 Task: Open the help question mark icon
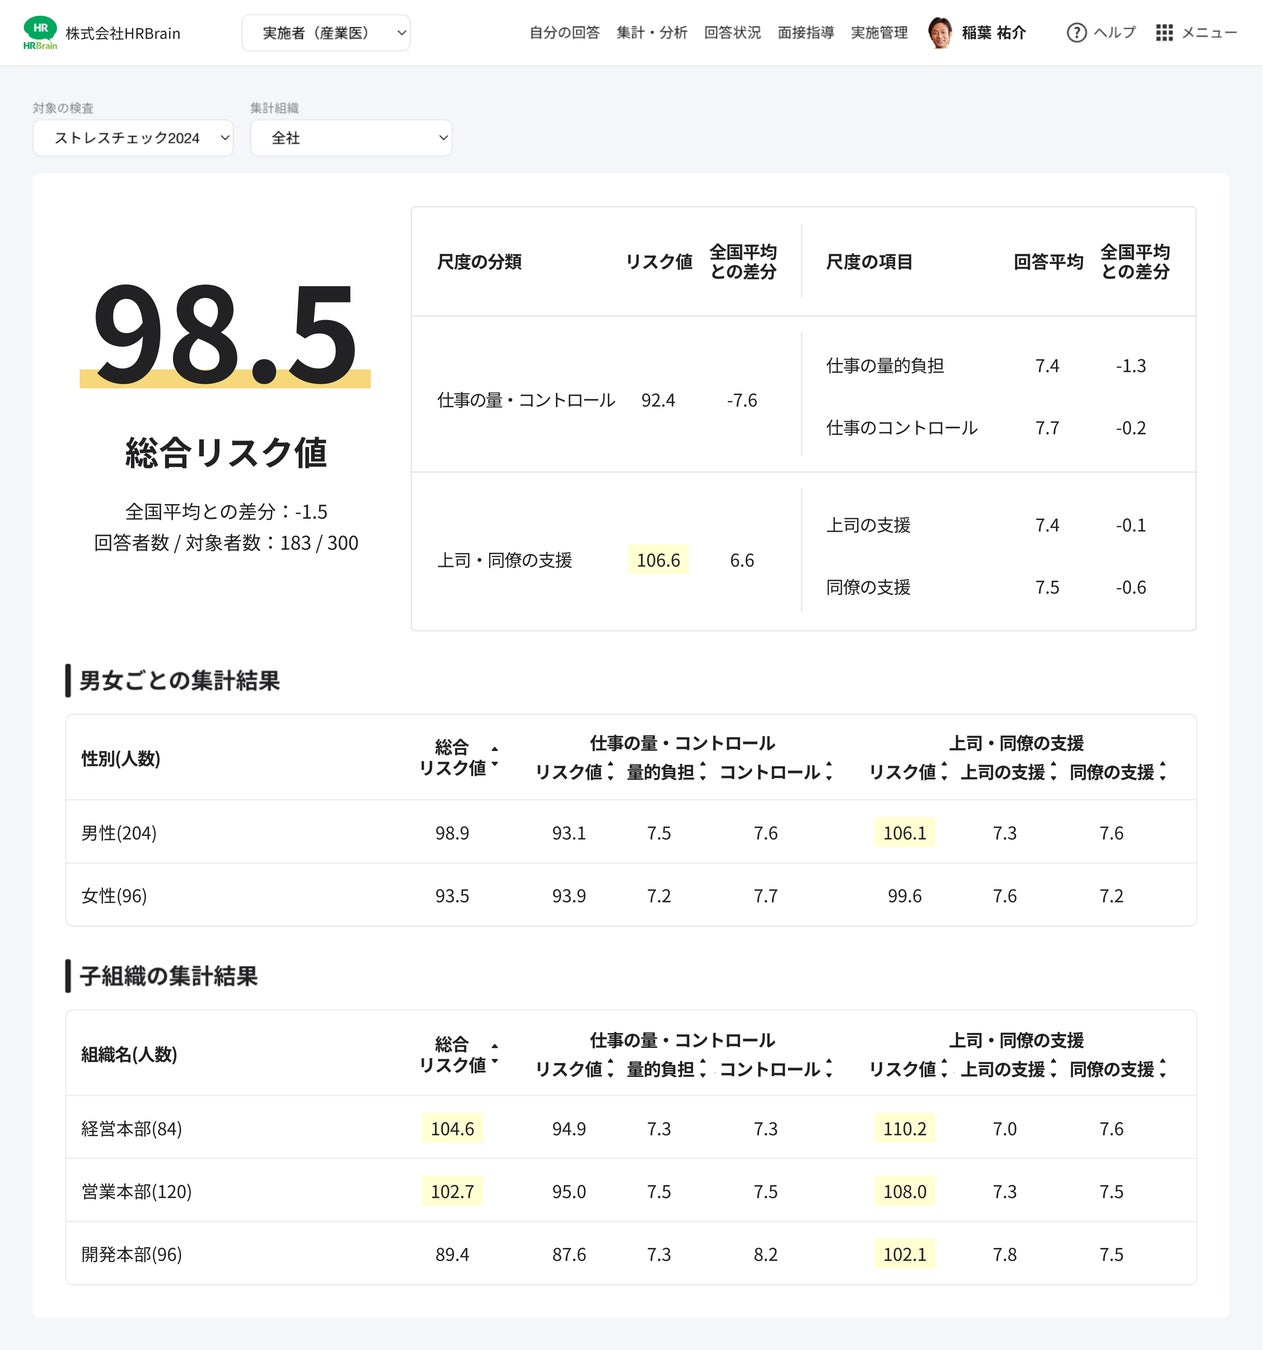(1076, 33)
